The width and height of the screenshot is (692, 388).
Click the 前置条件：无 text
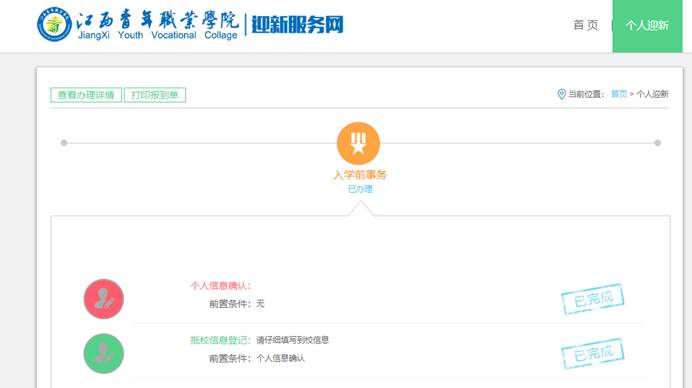point(237,304)
